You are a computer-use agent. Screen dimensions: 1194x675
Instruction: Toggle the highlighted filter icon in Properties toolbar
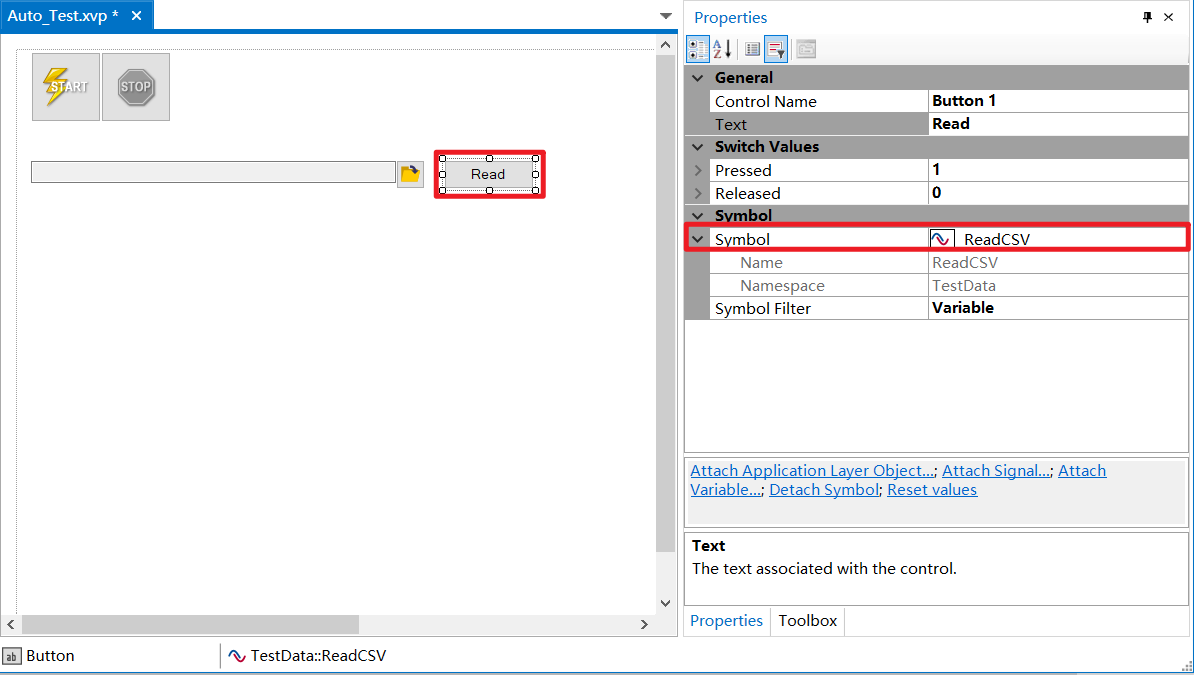[x=776, y=50]
